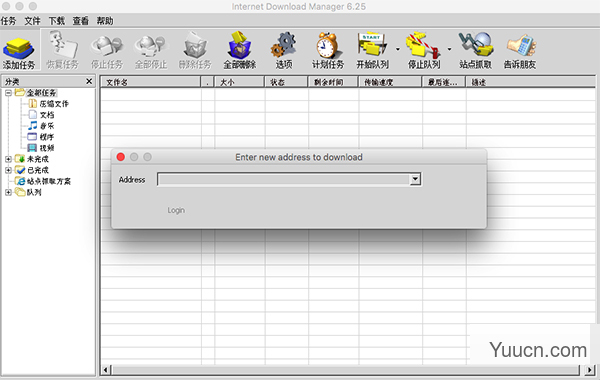The height and width of the screenshot is (380, 600).
Task: Open the 任务 menu
Action: [8, 21]
